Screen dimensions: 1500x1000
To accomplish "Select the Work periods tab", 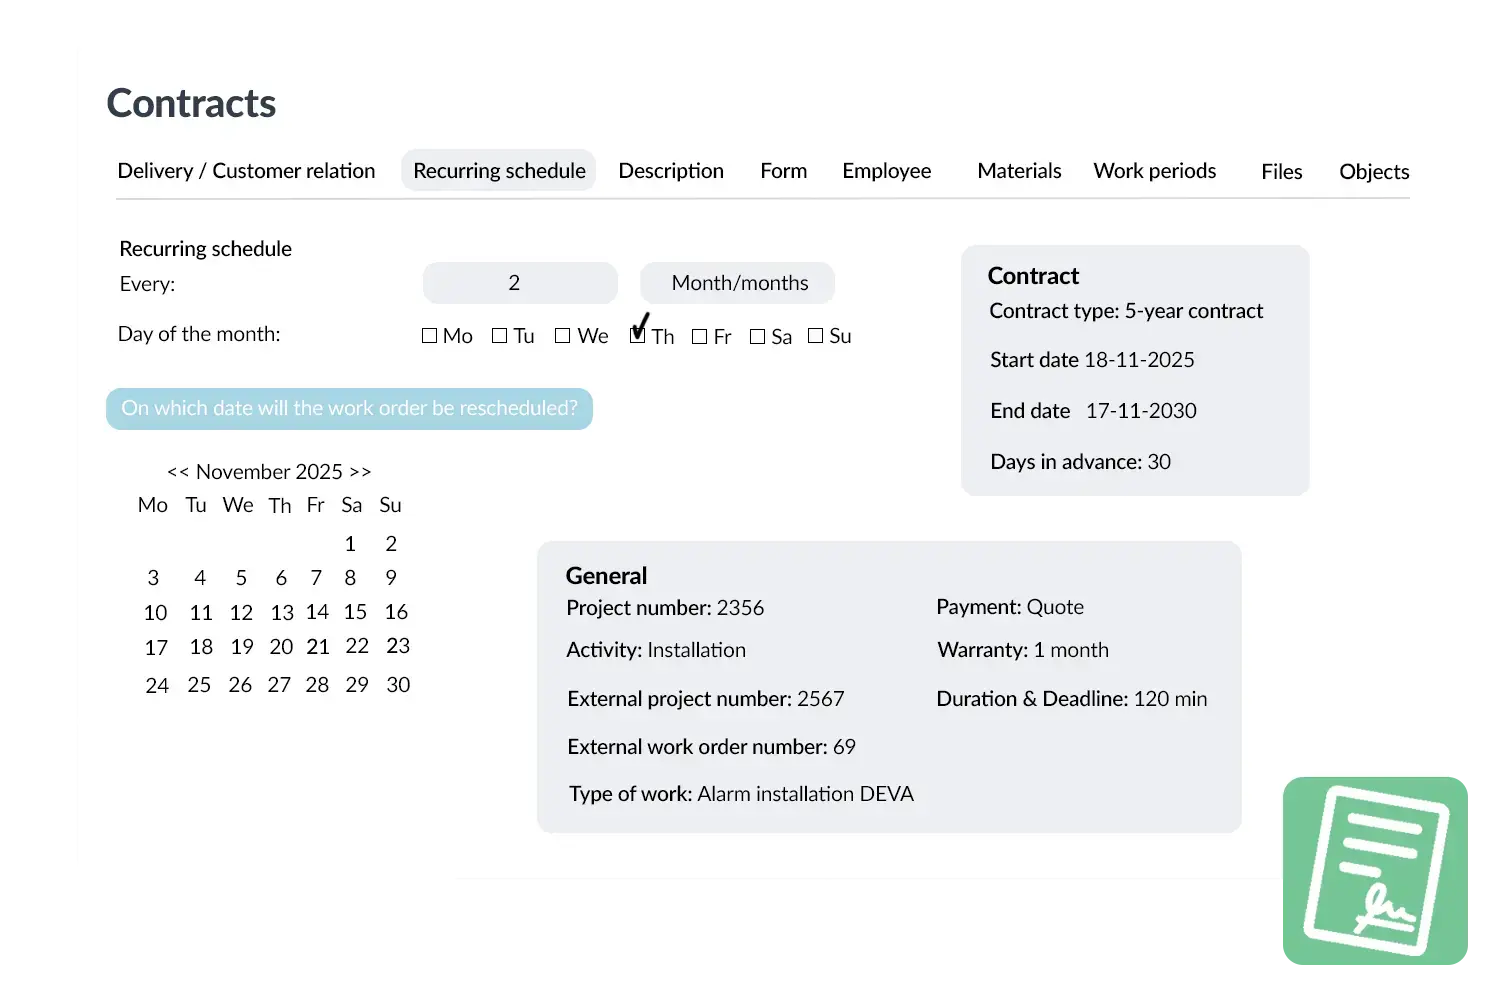I will pyautogui.click(x=1154, y=171).
